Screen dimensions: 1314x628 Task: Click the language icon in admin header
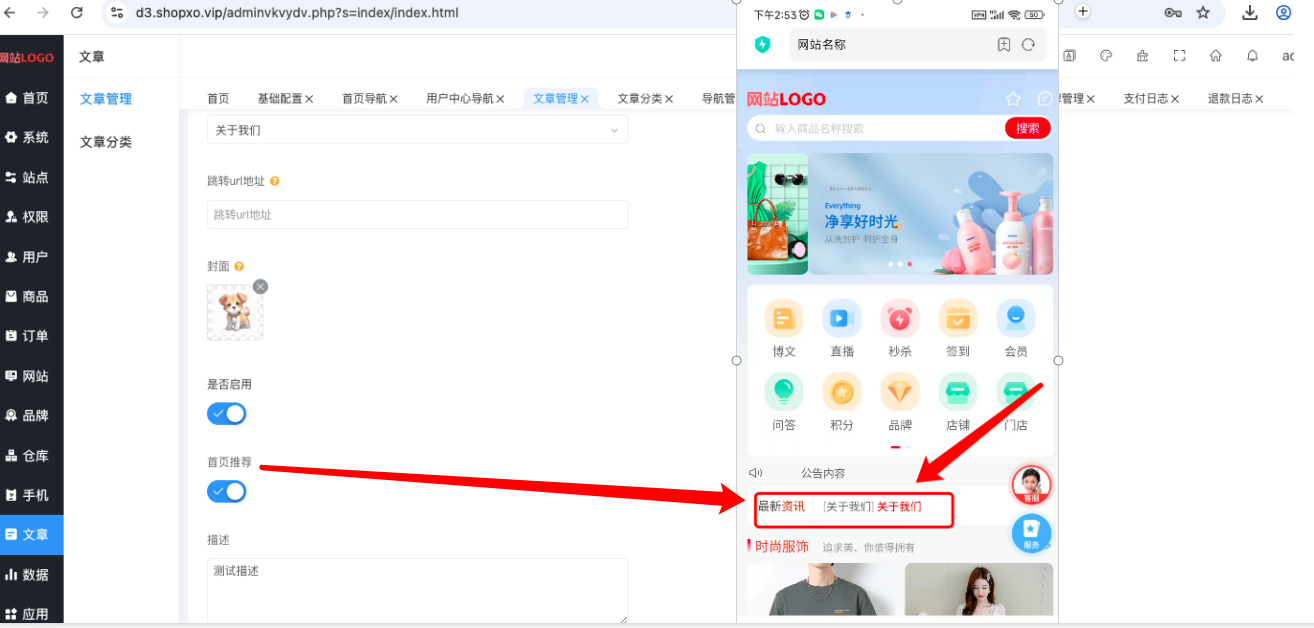1069,56
